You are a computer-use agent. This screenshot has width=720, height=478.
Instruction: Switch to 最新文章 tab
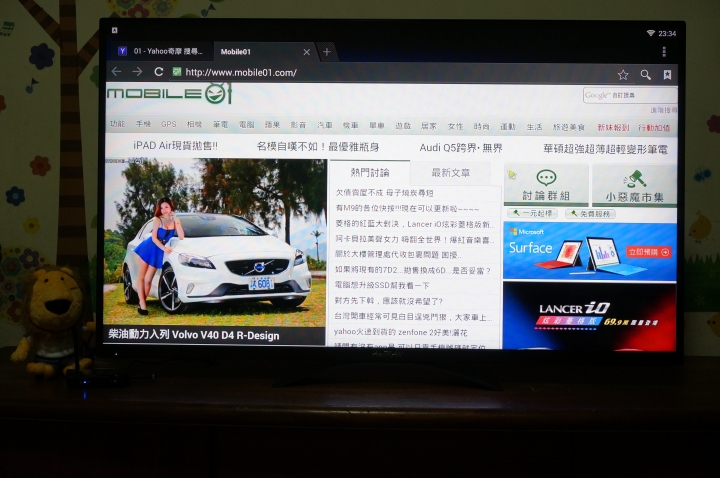(x=450, y=173)
